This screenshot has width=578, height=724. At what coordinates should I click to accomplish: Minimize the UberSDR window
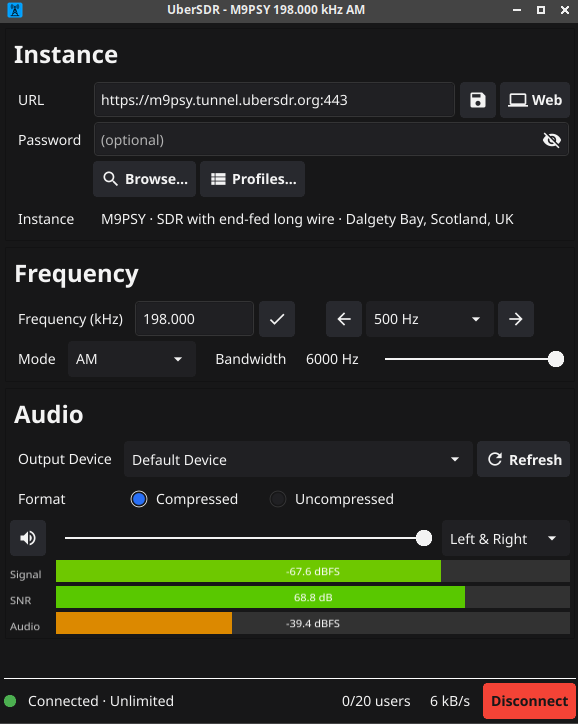[x=517, y=10]
